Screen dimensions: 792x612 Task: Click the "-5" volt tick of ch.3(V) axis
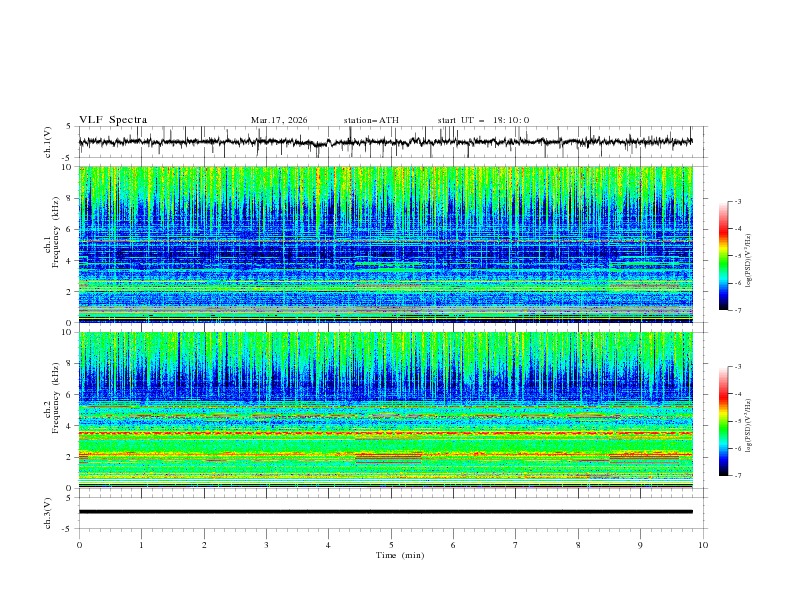68,529
